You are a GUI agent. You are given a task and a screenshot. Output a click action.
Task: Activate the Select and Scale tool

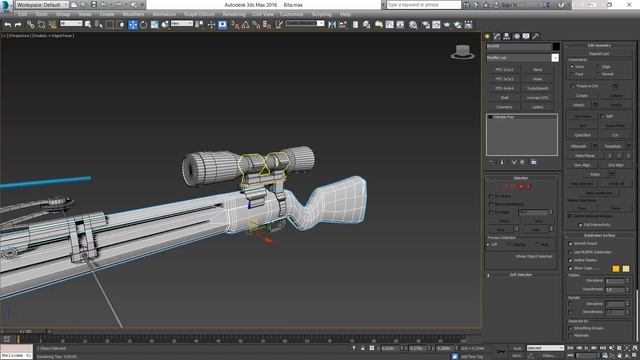pos(154,25)
